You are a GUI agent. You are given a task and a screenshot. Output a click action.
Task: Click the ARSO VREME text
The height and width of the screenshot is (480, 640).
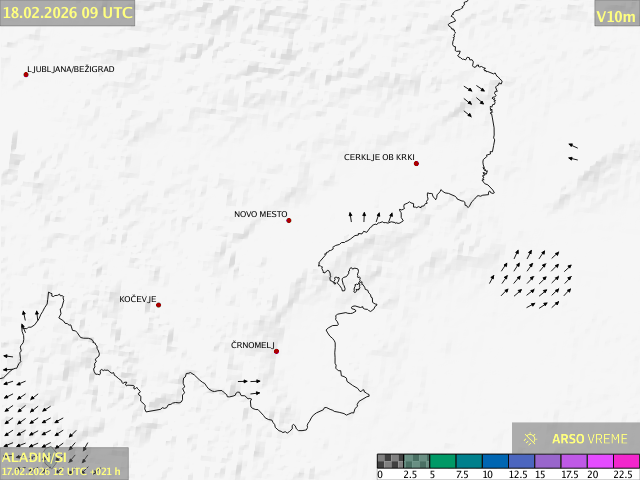coord(589,439)
